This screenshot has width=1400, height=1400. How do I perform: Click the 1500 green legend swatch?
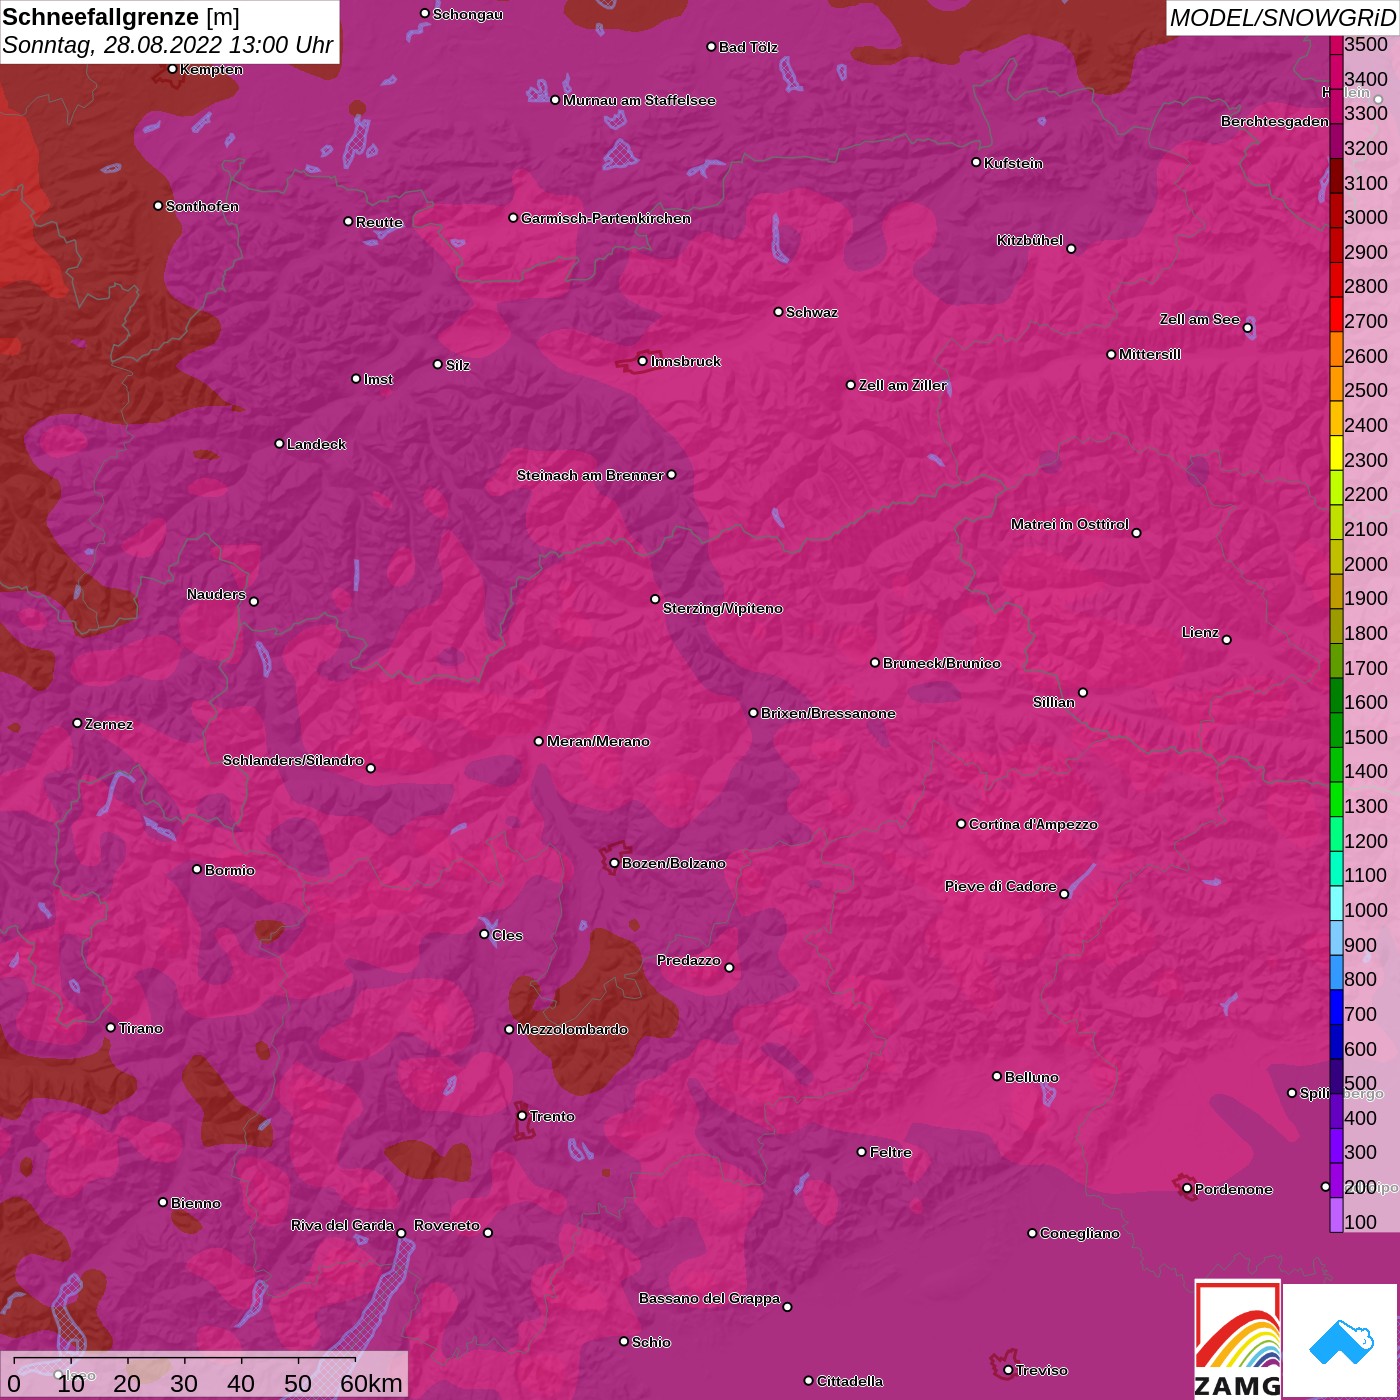pyautogui.click(x=1336, y=729)
